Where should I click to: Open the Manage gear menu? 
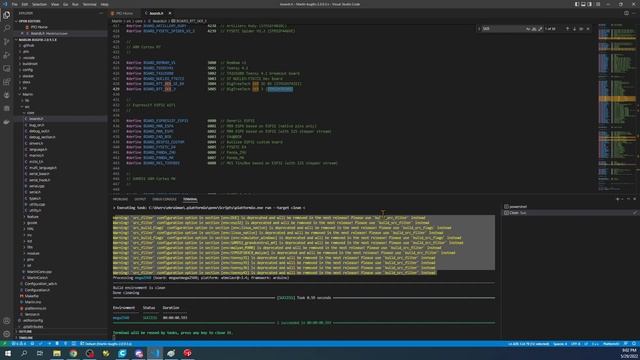click(x=7, y=334)
